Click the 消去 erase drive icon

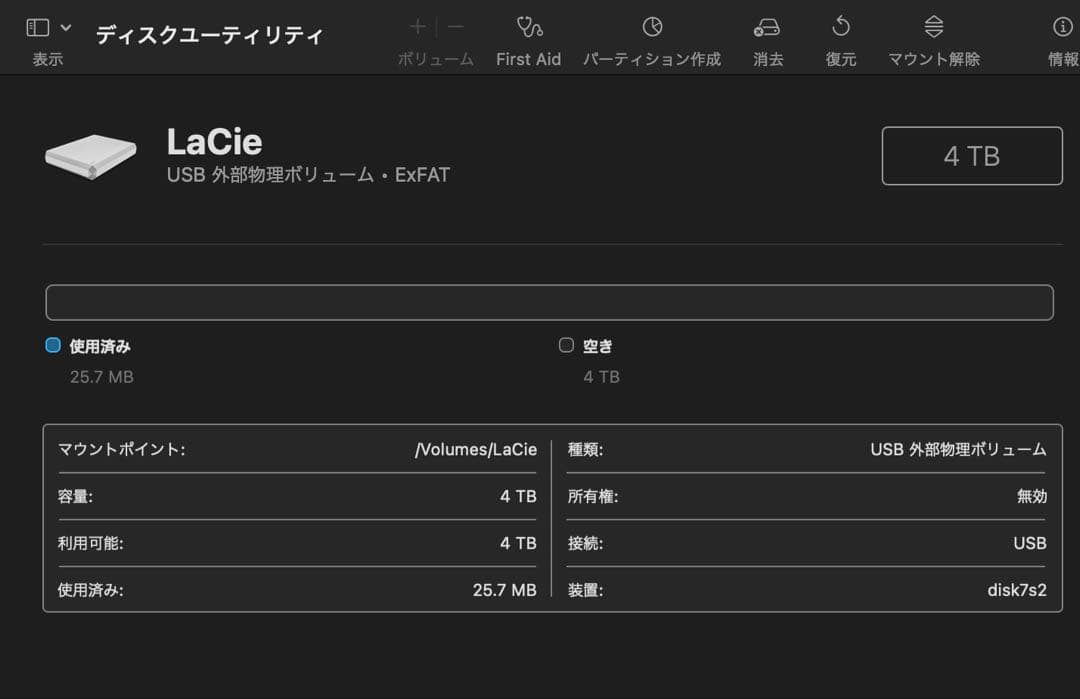tap(767, 28)
